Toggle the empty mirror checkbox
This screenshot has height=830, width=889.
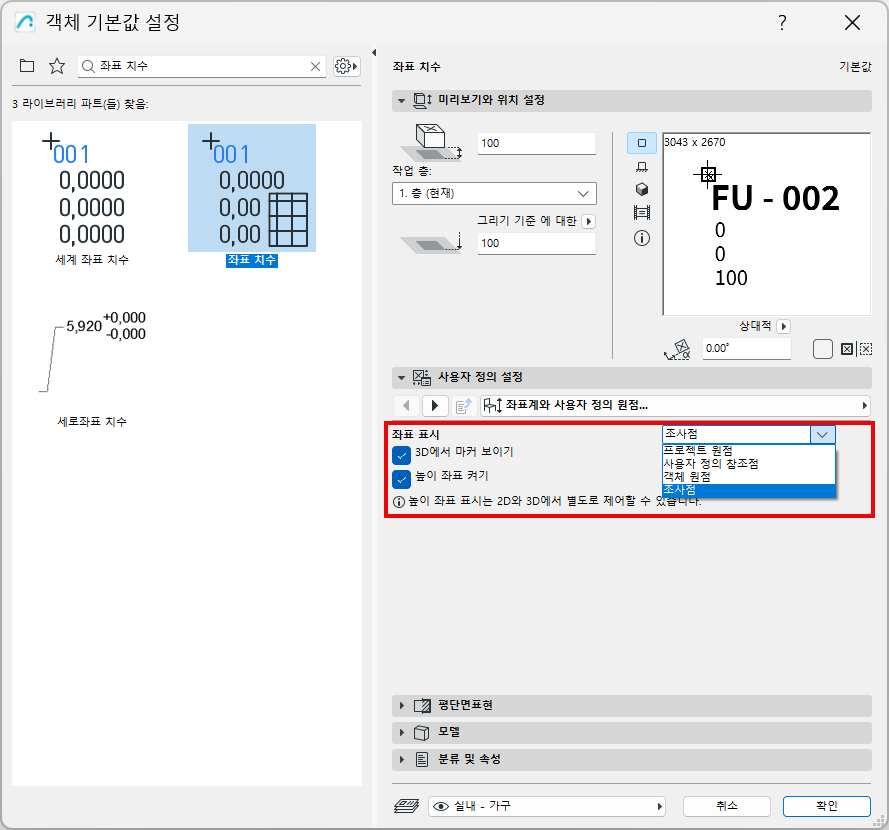(822, 349)
